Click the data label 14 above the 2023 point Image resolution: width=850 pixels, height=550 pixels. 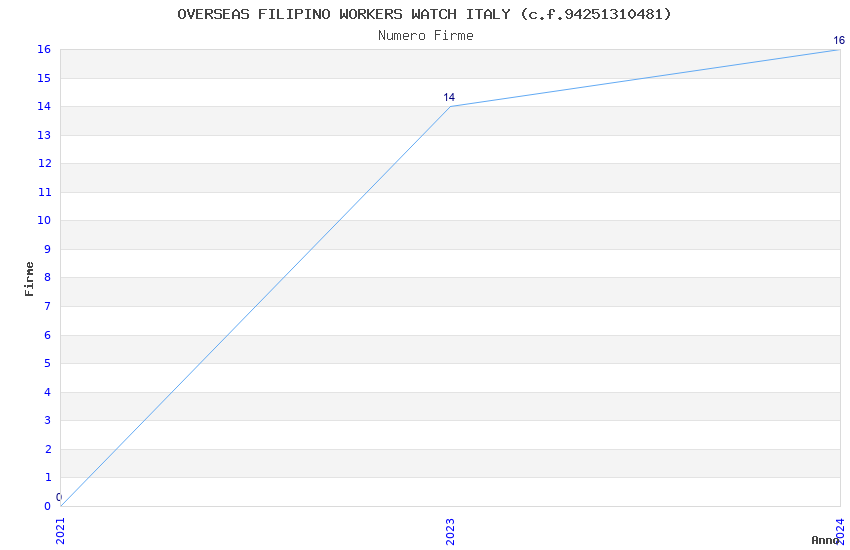(x=449, y=98)
